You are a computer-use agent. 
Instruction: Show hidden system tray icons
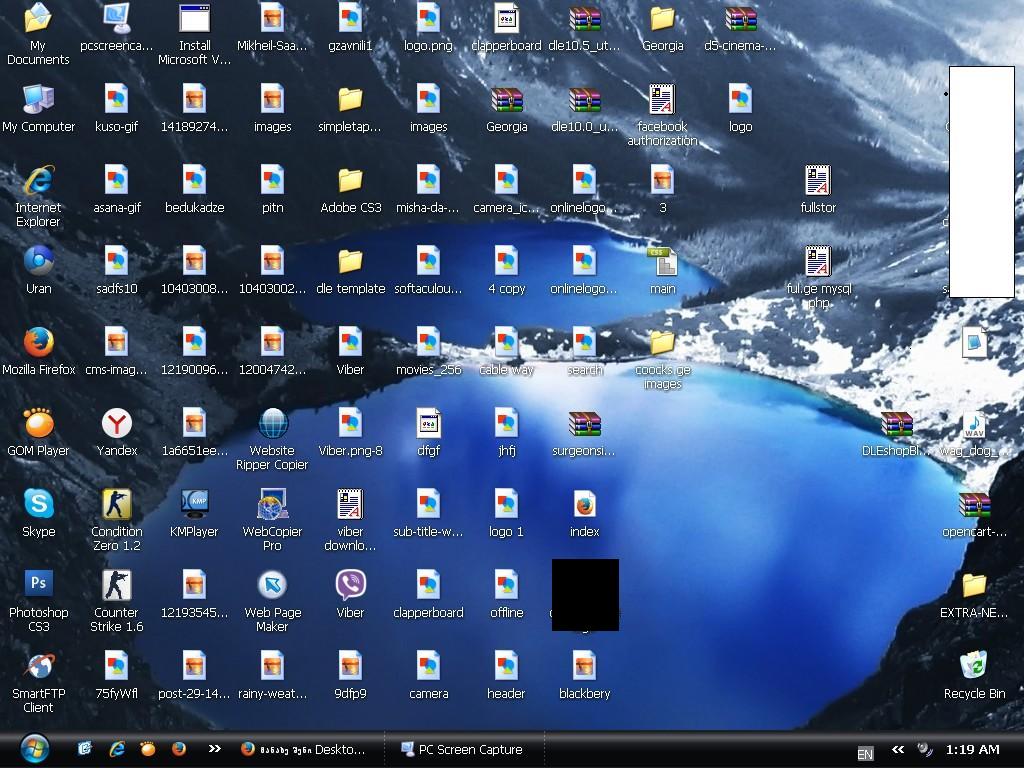point(897,749)
